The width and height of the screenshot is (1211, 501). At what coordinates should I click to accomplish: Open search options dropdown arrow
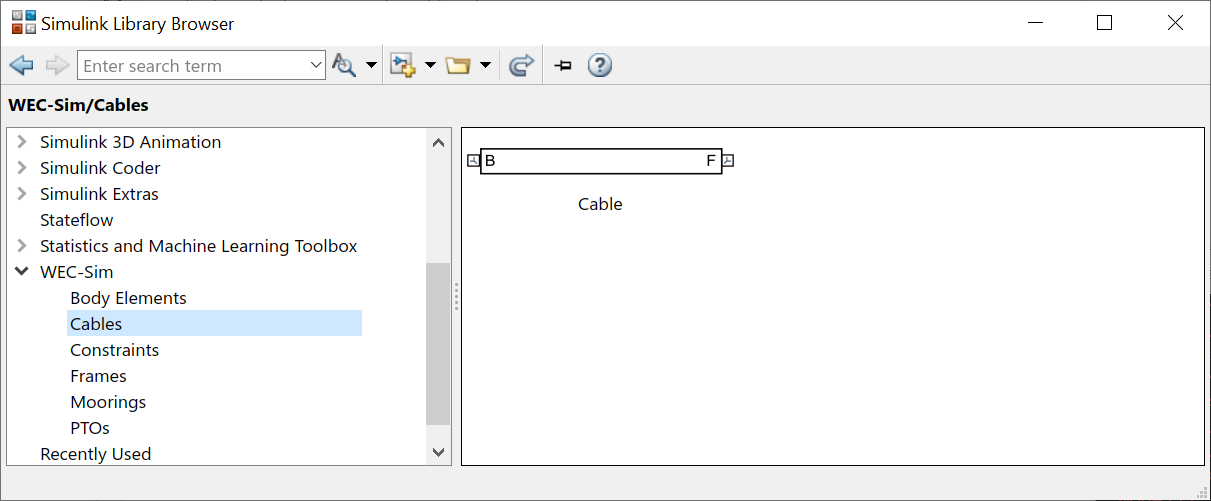(x=371, y=66)
